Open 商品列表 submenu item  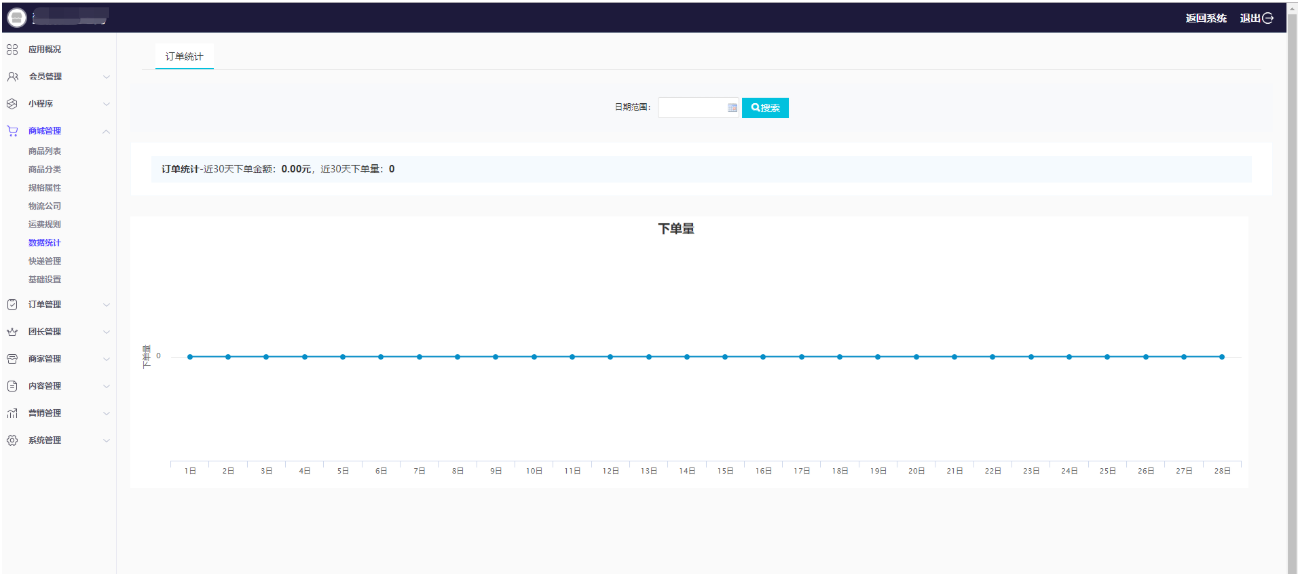(x=44, y=151)
